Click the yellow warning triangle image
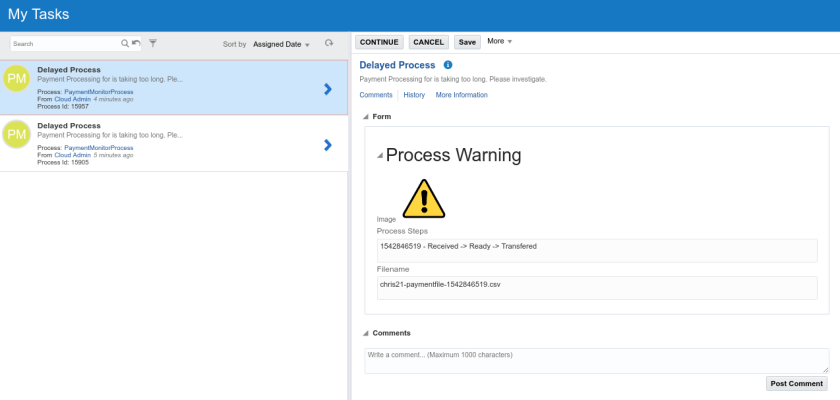This screenshot has height=400, width=840. [x=423, y=199]
